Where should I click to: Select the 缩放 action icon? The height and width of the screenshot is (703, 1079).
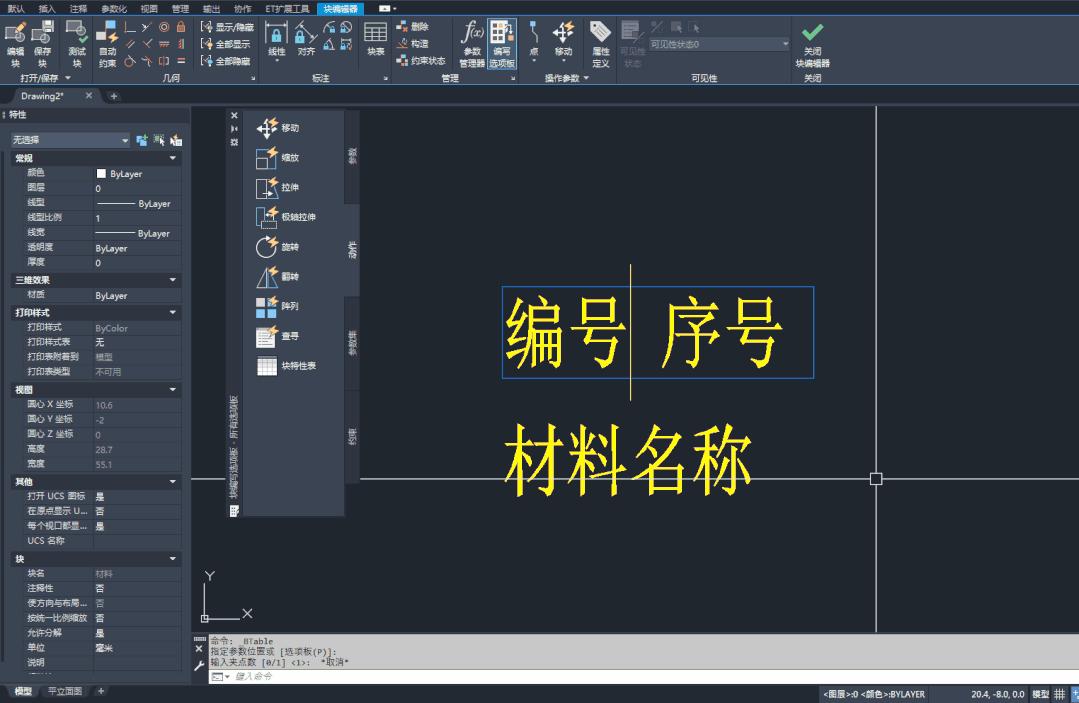(x=283, y=158)
